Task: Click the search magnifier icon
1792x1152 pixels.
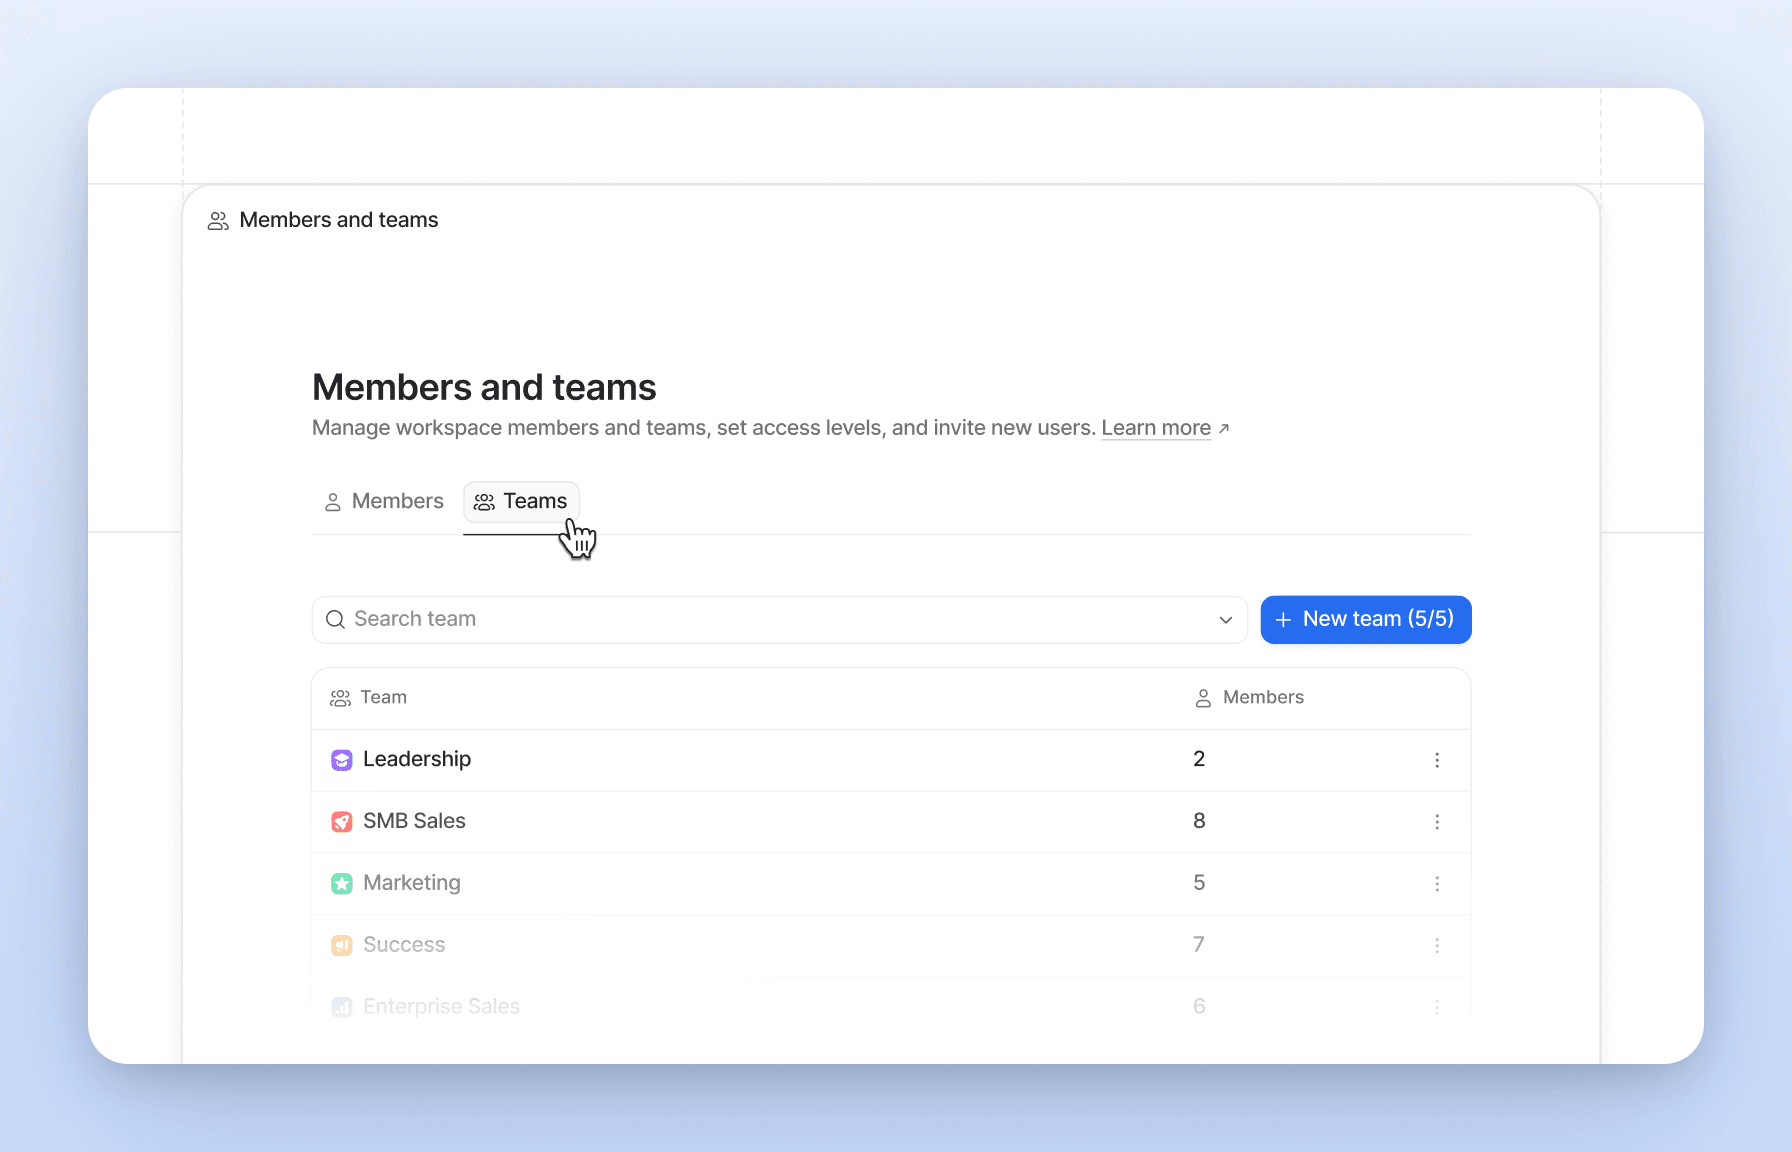Action: pos(336,620)
